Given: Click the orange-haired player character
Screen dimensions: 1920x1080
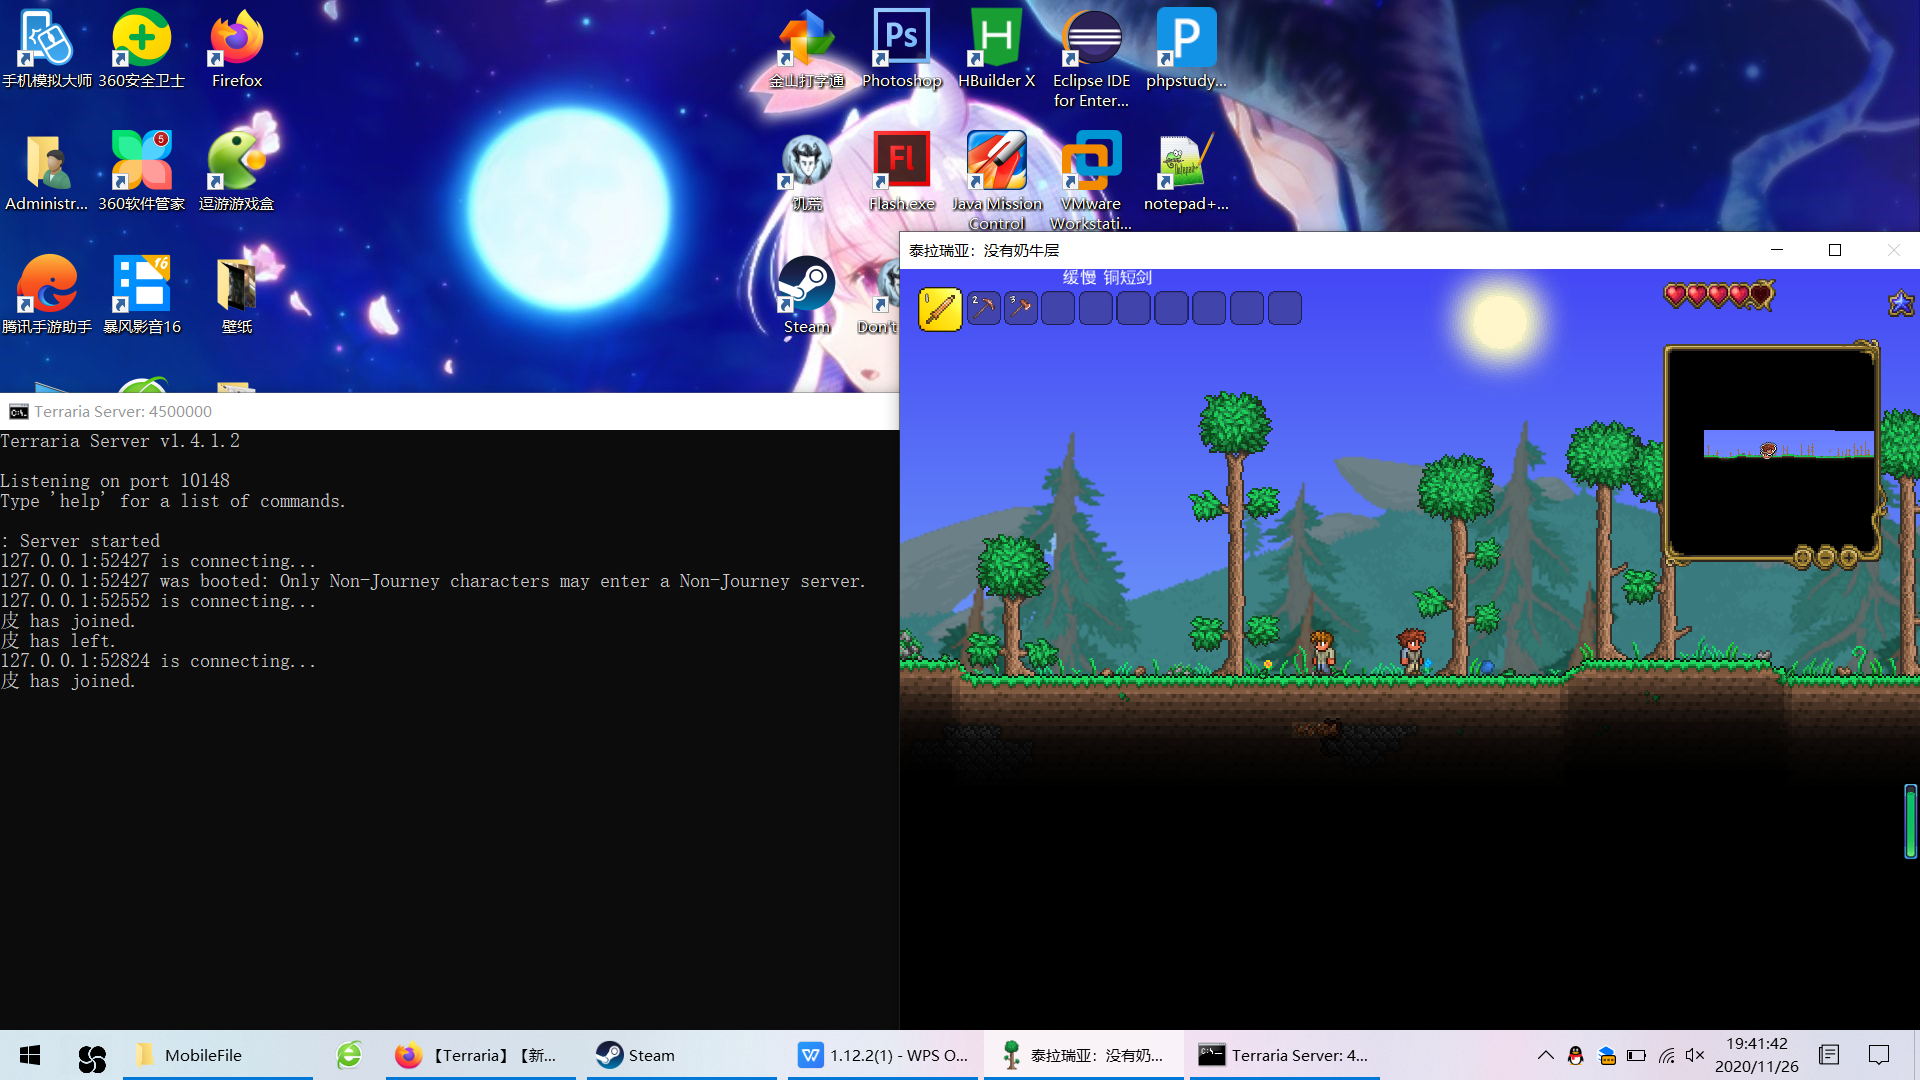Looking at the screenshot, I should (x=1322, y=652).
